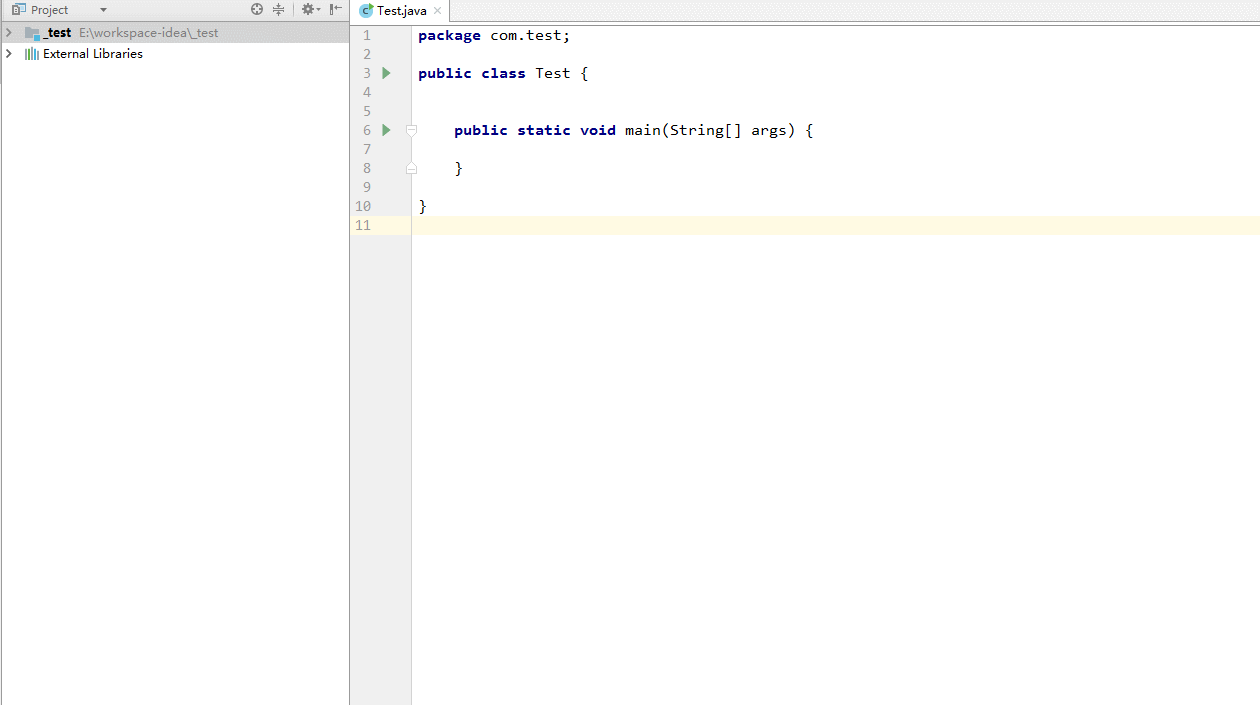Expand the External Libraries tree node
Viewport: 1260px width, 705px height.
point(9,54)
